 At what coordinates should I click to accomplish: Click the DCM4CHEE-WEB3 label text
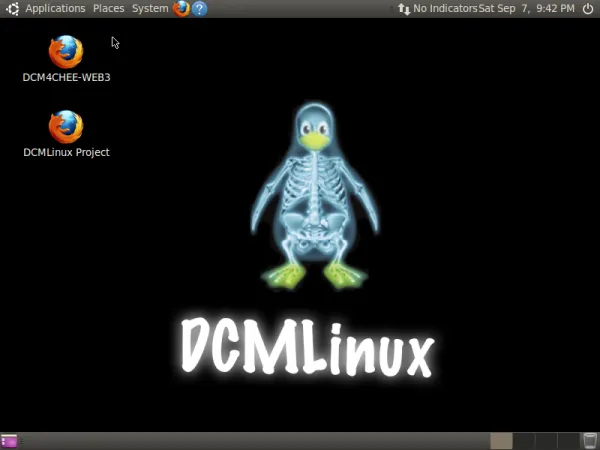66,77
